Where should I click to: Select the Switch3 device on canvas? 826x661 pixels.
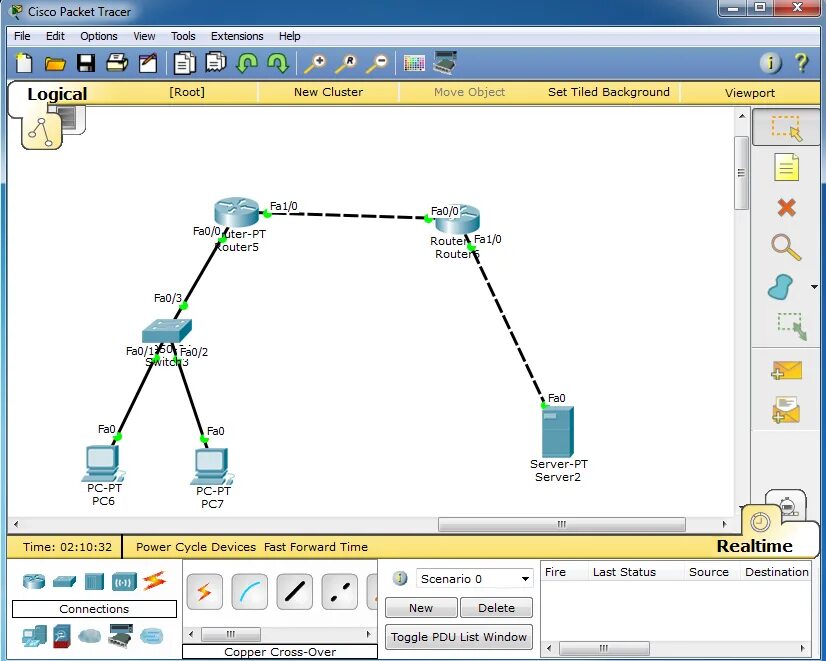pos(167,331)
